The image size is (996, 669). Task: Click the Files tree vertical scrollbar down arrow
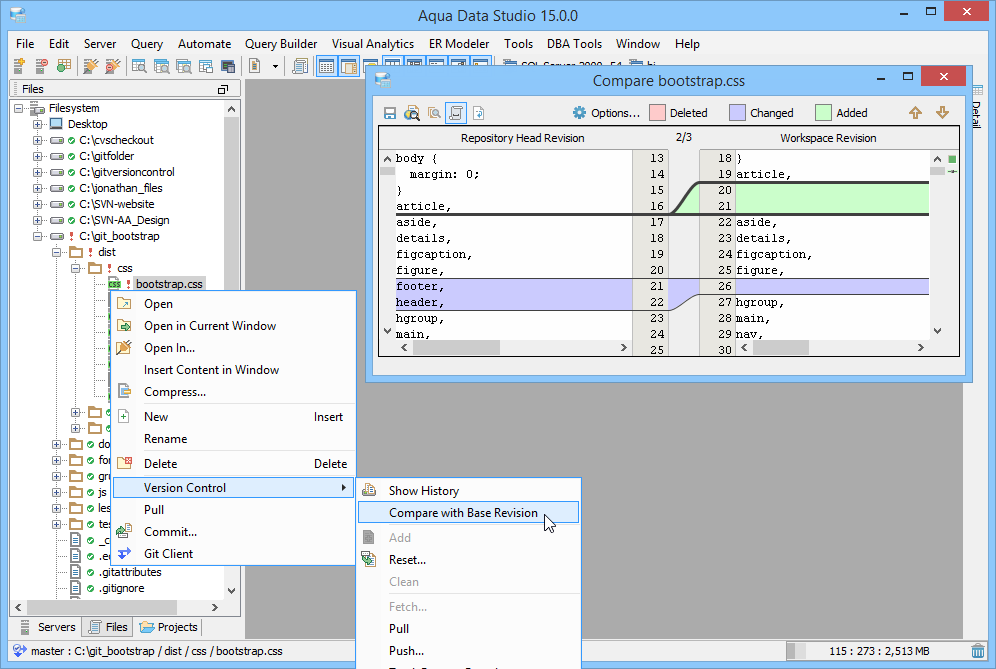point(231,591)
